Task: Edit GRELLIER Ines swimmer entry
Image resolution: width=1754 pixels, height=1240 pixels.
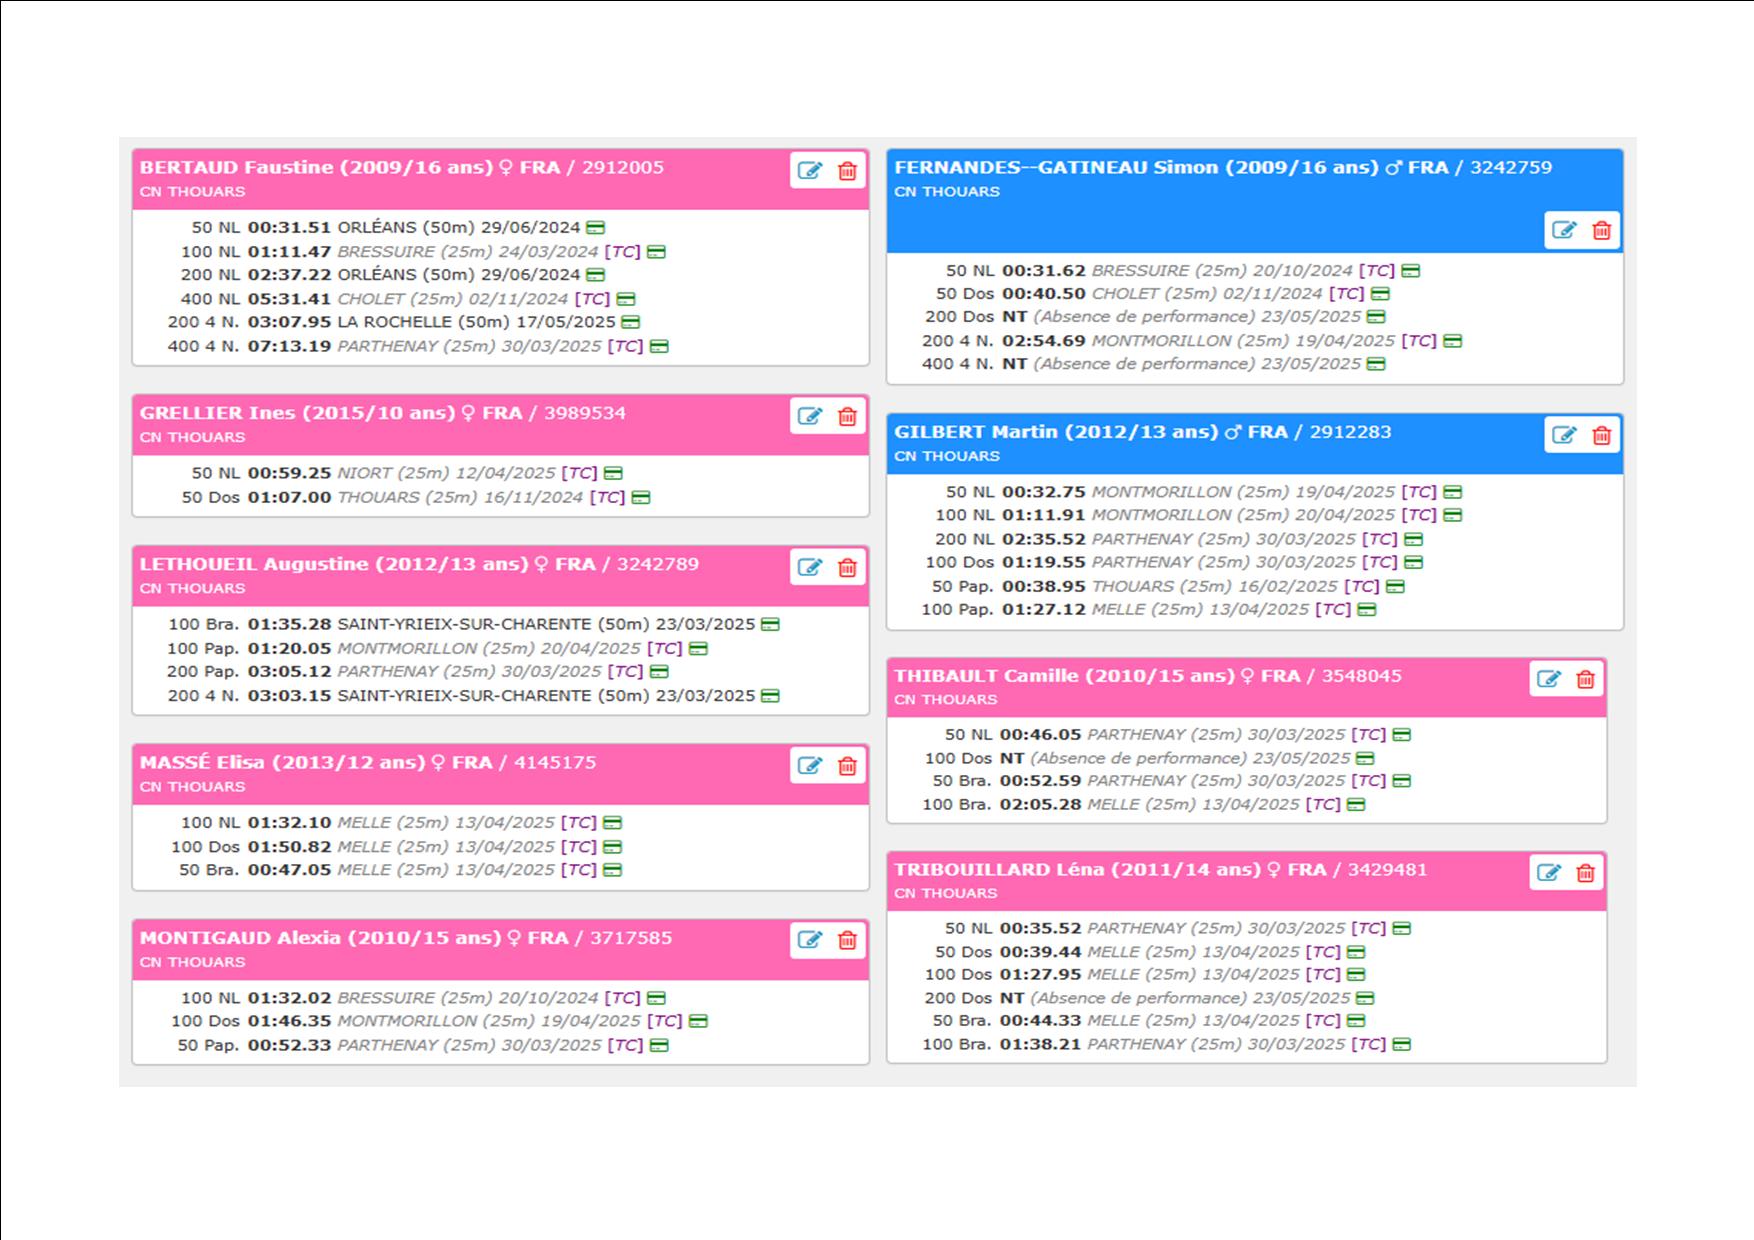Action: point(810,416)
